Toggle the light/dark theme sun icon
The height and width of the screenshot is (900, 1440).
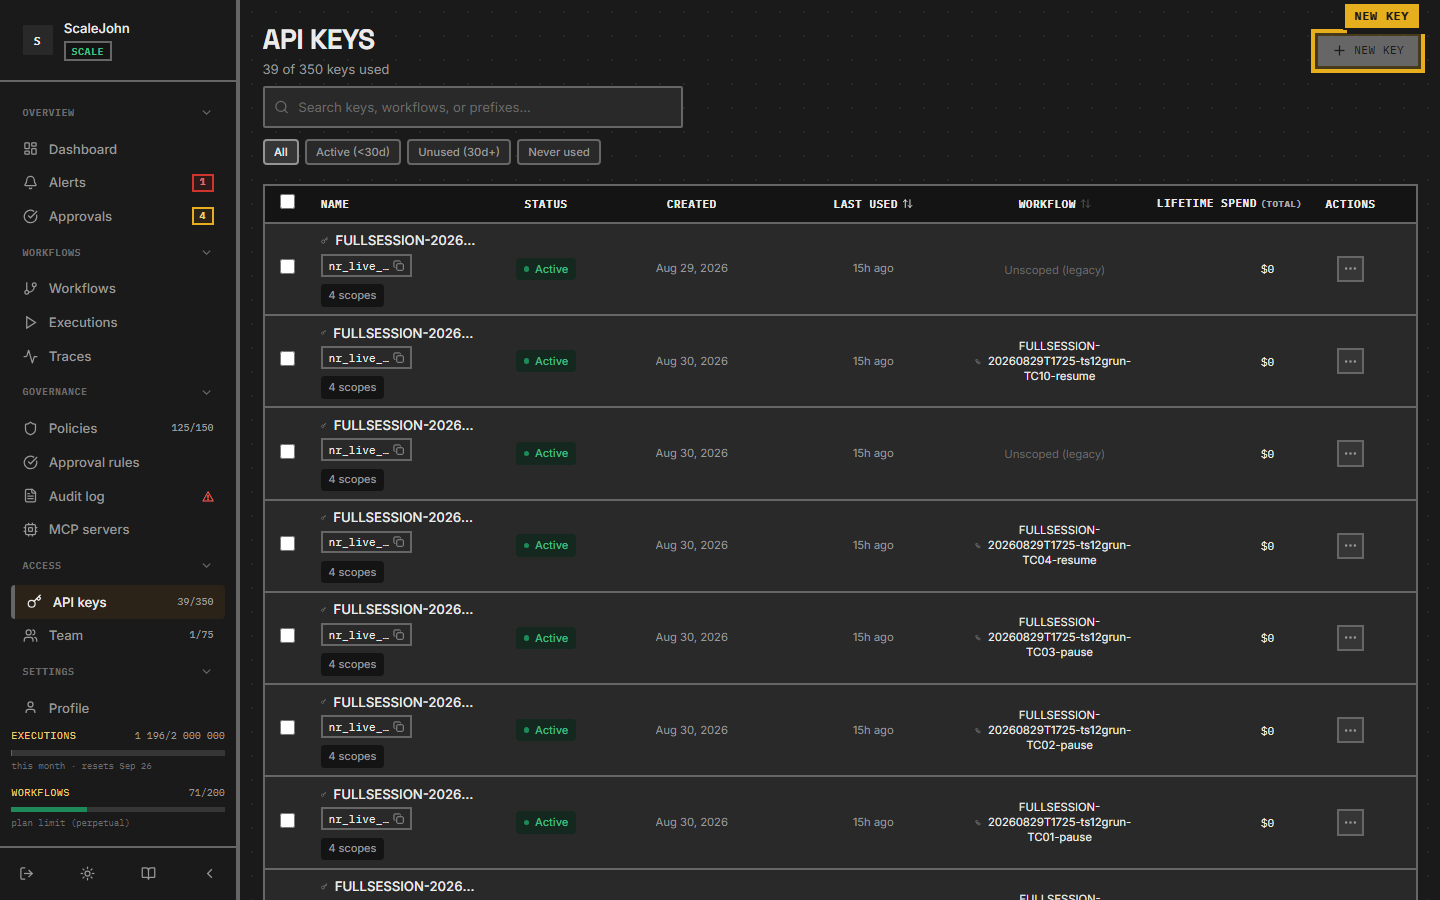tap(88, 873)
